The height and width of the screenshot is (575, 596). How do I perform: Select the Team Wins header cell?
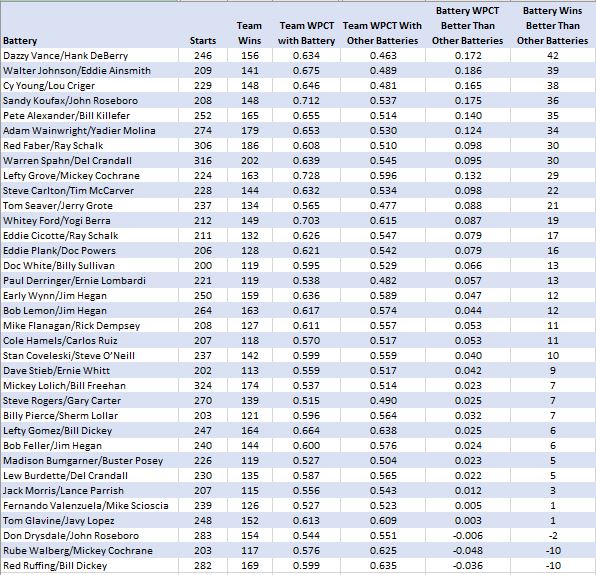[x=250, y=25]
